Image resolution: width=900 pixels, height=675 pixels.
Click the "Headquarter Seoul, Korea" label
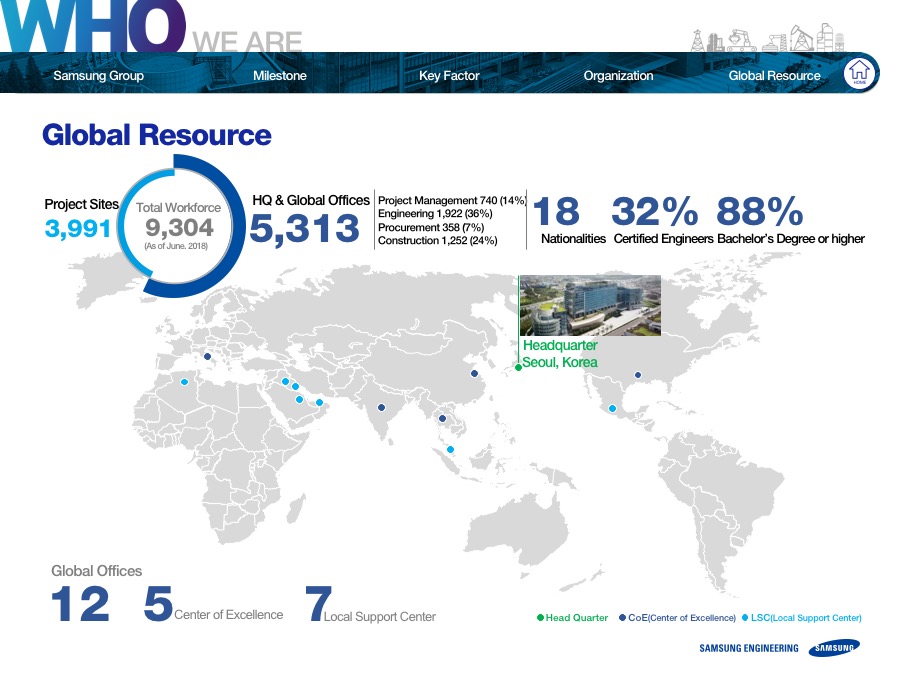560,354
